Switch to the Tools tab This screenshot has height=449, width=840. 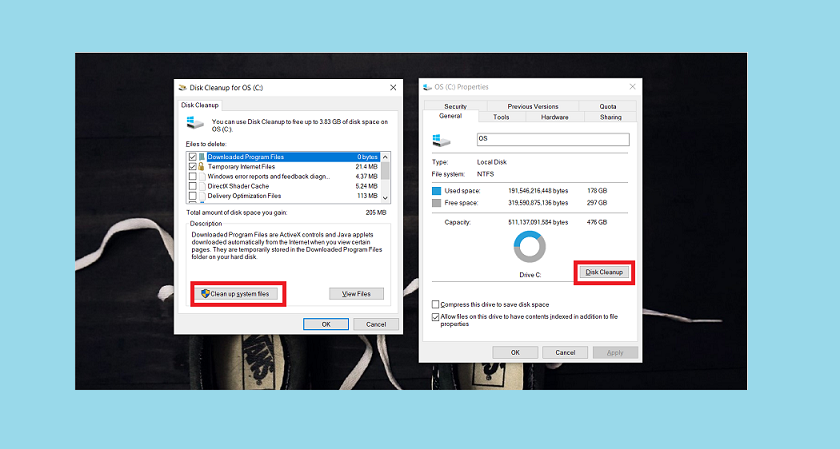pos(501,117)
